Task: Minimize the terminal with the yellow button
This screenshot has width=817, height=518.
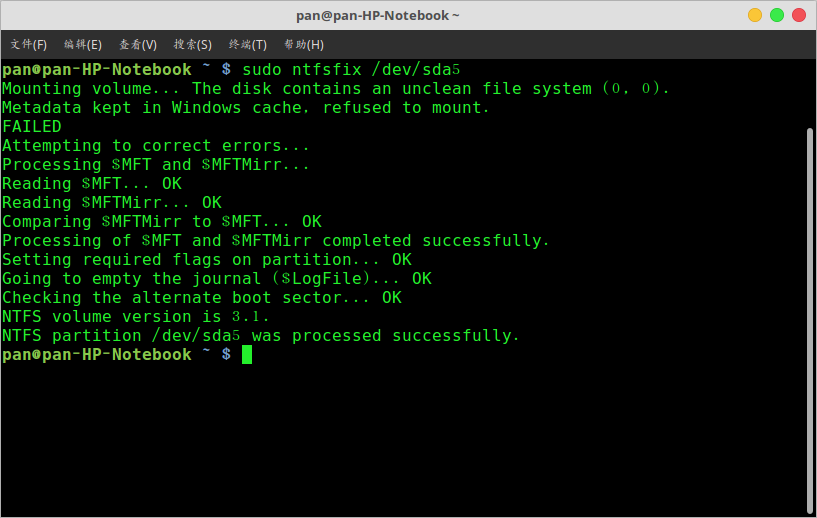Action: (755, 15)
